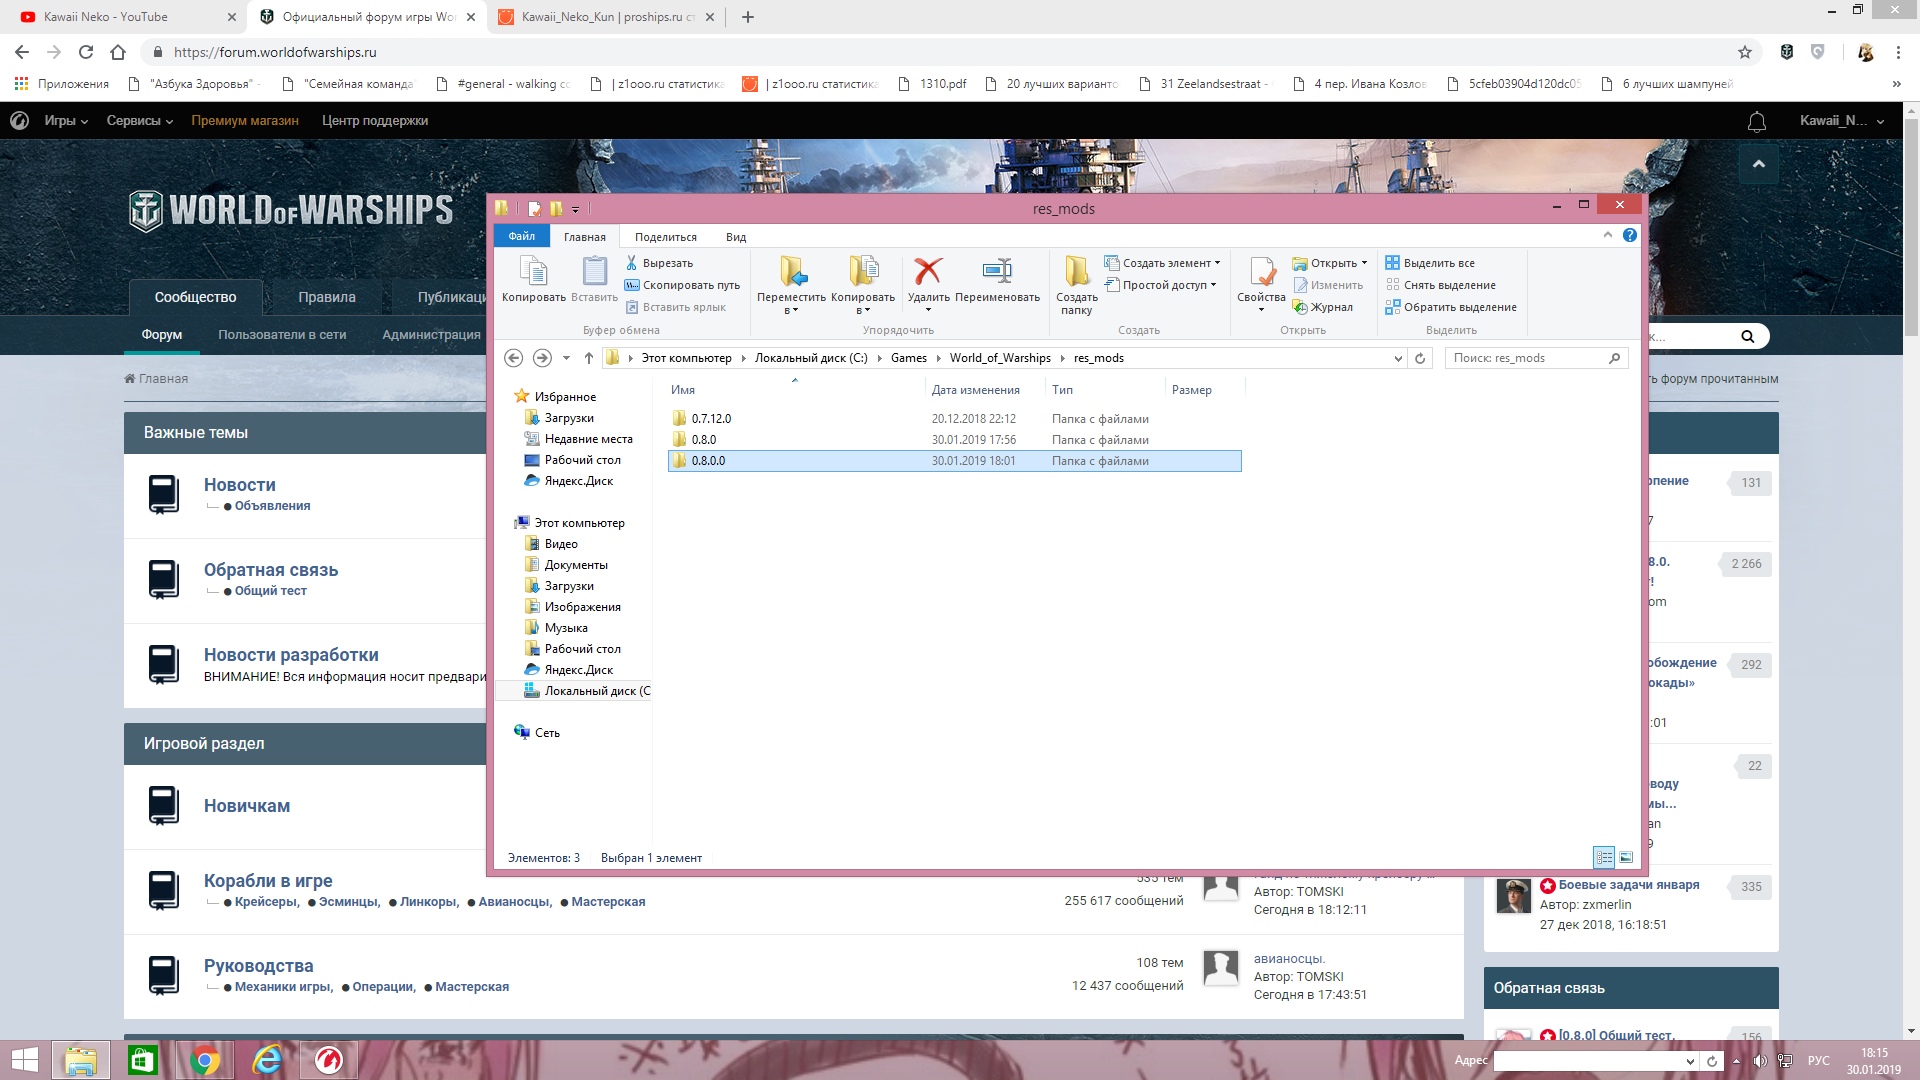1920x1080 pixels.
Task: Open the address bar history dropdown
Action: pos(1398,358)
